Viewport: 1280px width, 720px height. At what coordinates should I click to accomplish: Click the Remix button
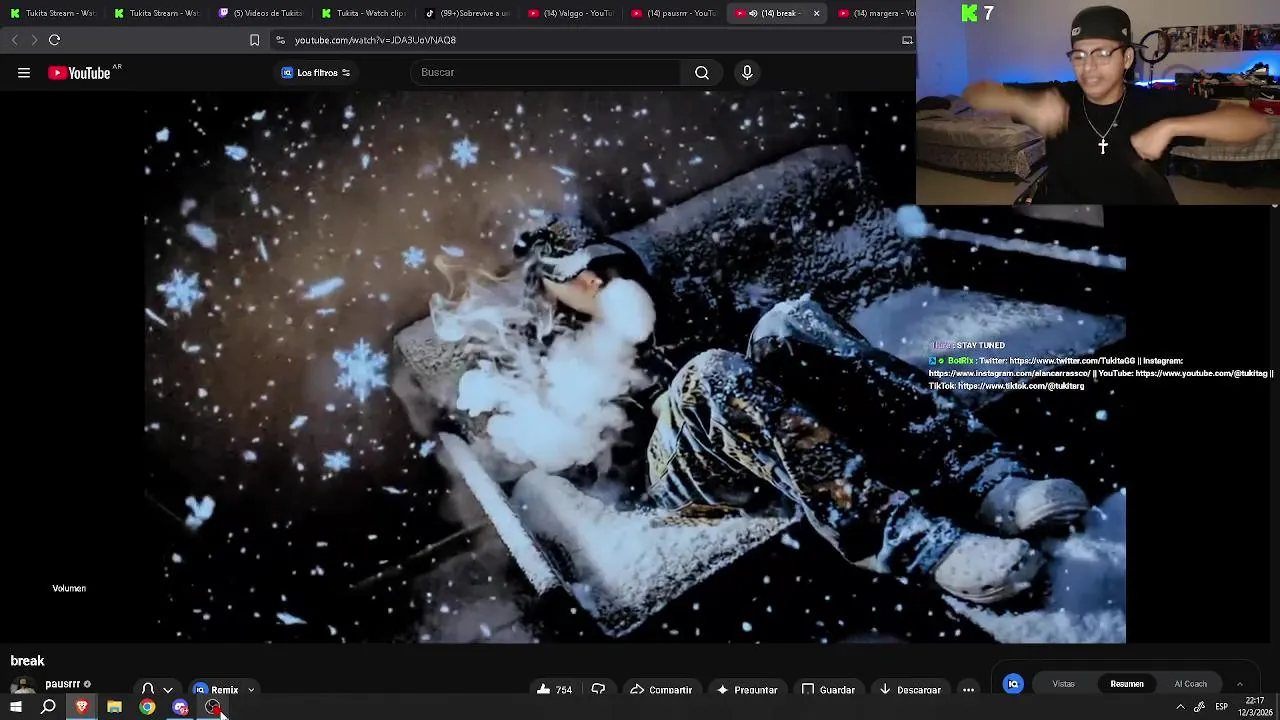[x=215, y=689]
